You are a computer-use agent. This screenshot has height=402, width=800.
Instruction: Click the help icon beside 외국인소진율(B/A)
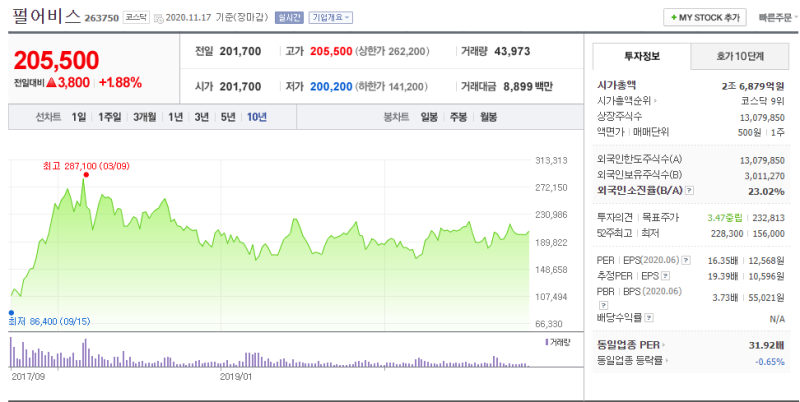(689, 190)
